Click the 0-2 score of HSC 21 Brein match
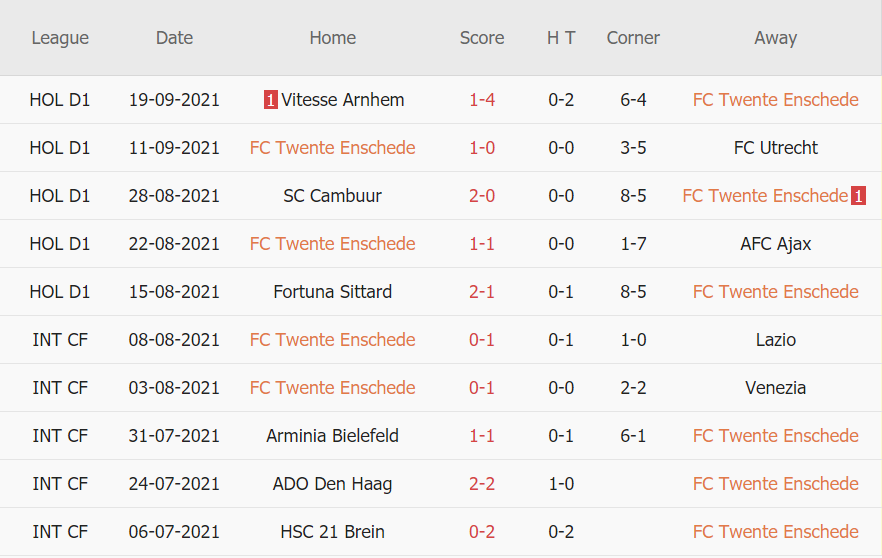Image resolution: width=882 pixels, height=558 pixels. click(x=482, y=532)
